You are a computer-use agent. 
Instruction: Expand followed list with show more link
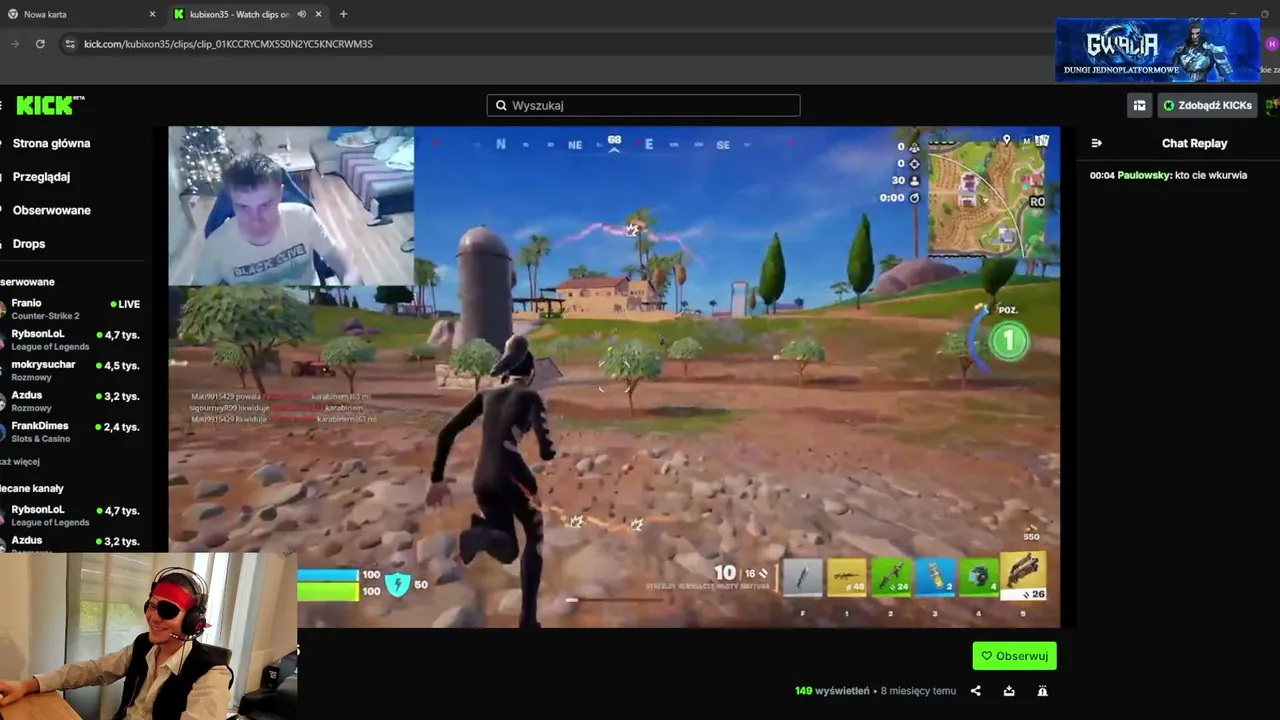[x=20, y=462]
